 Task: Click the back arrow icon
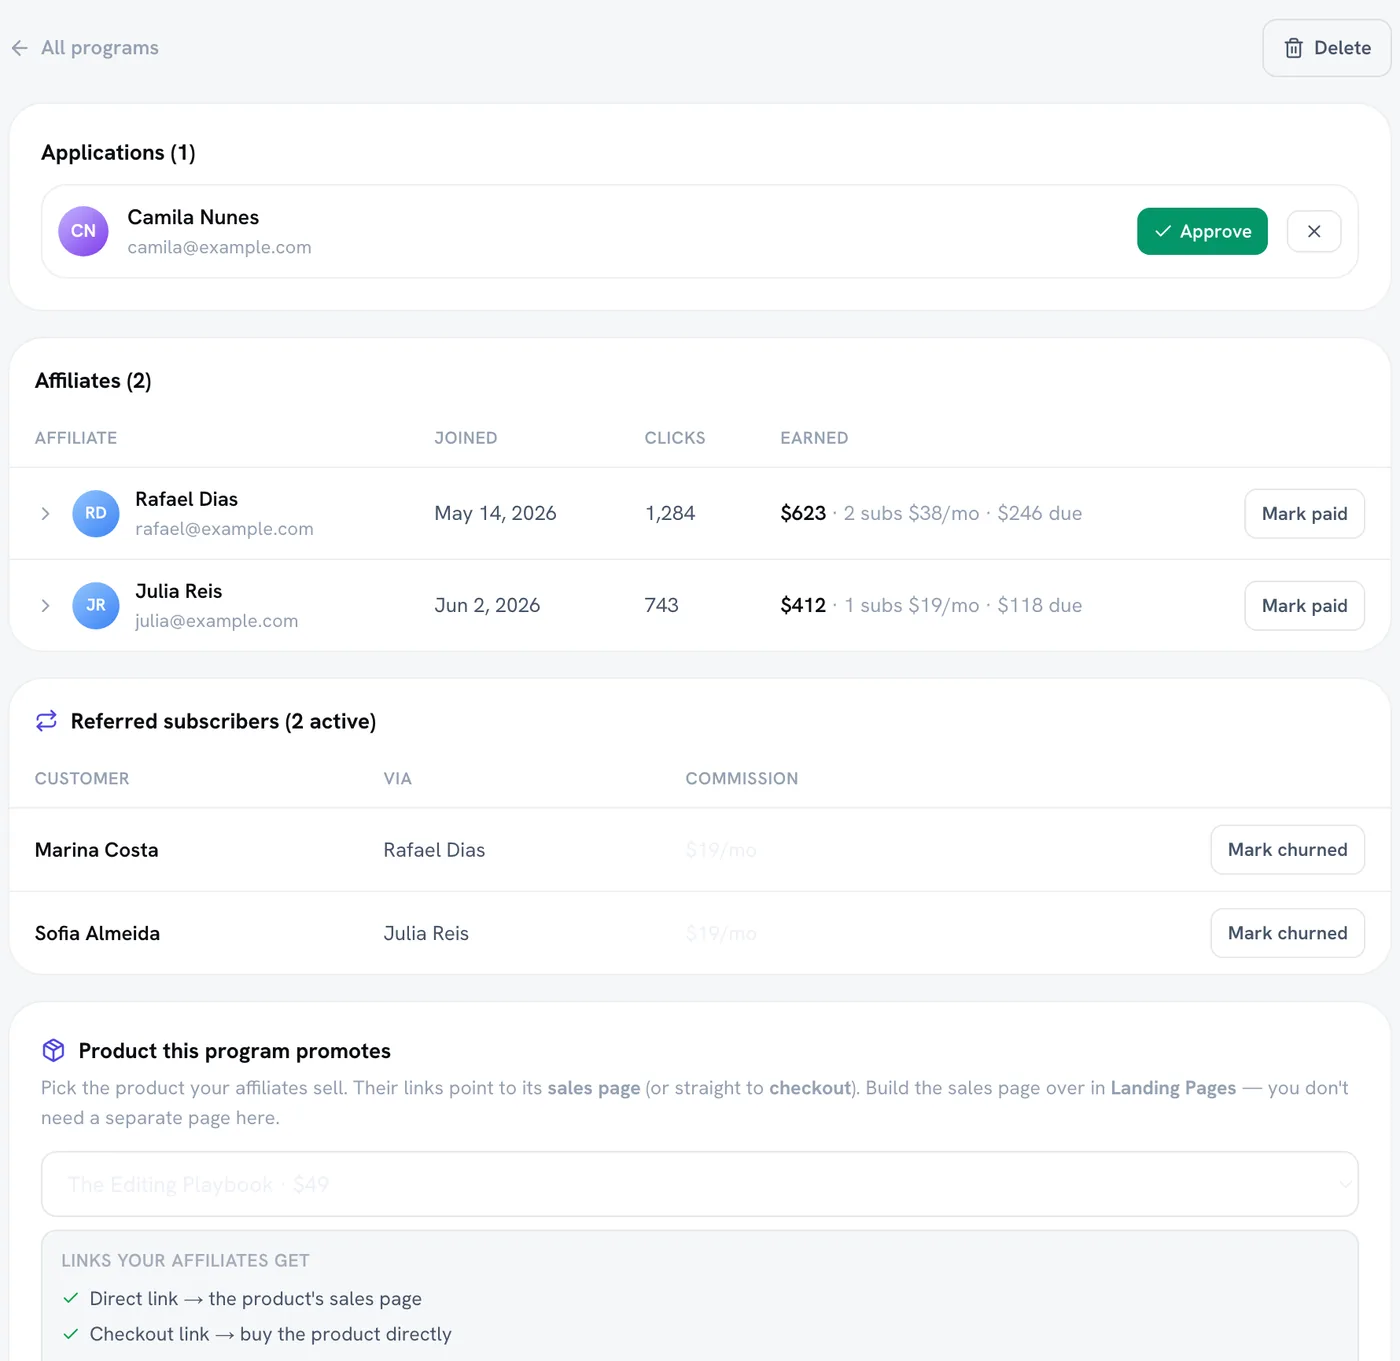click(x=20, y=48)
